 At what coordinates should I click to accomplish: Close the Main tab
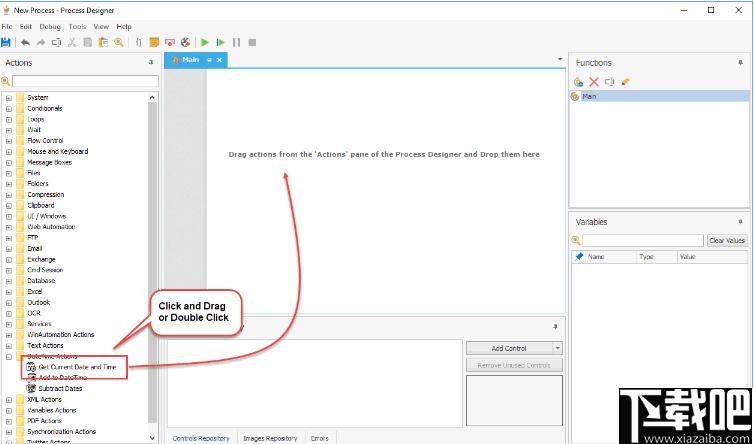pos(219,60)
